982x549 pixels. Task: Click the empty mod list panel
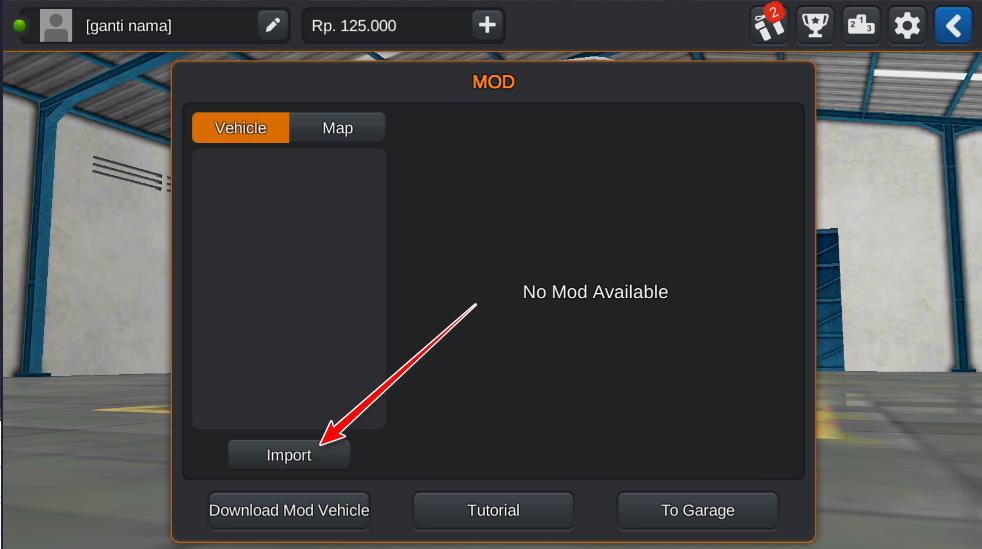289,289
